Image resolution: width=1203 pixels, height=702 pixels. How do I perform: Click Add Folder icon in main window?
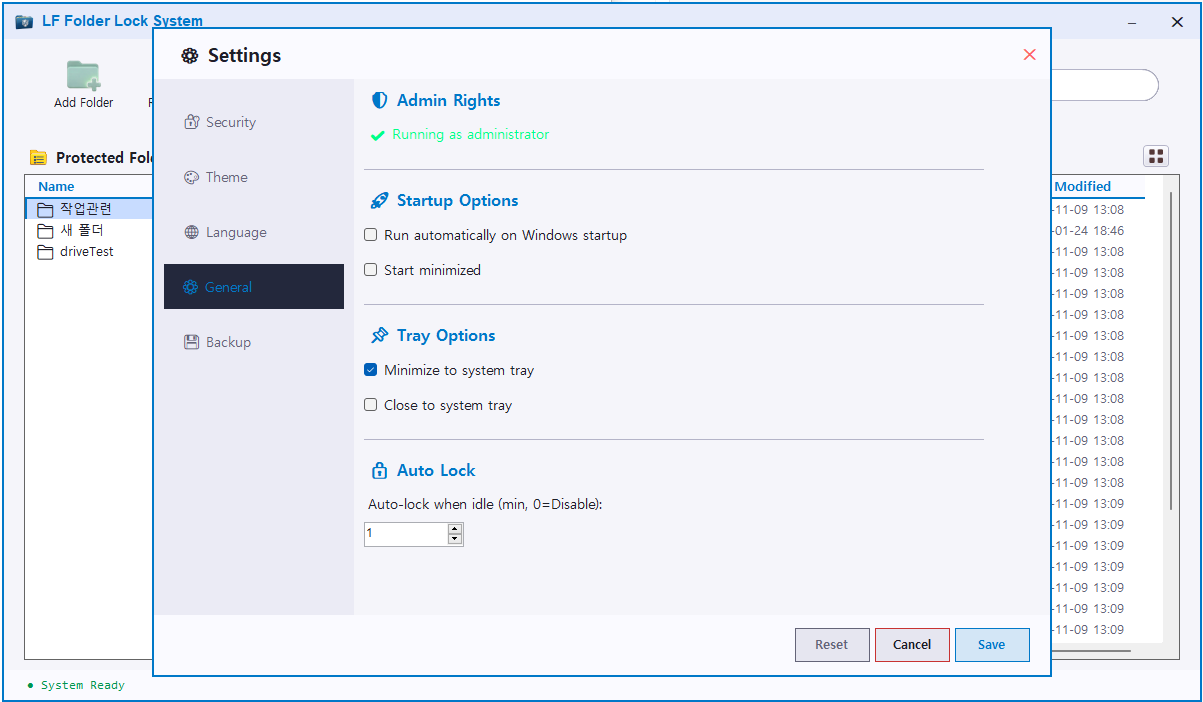(x=84, y=76)
